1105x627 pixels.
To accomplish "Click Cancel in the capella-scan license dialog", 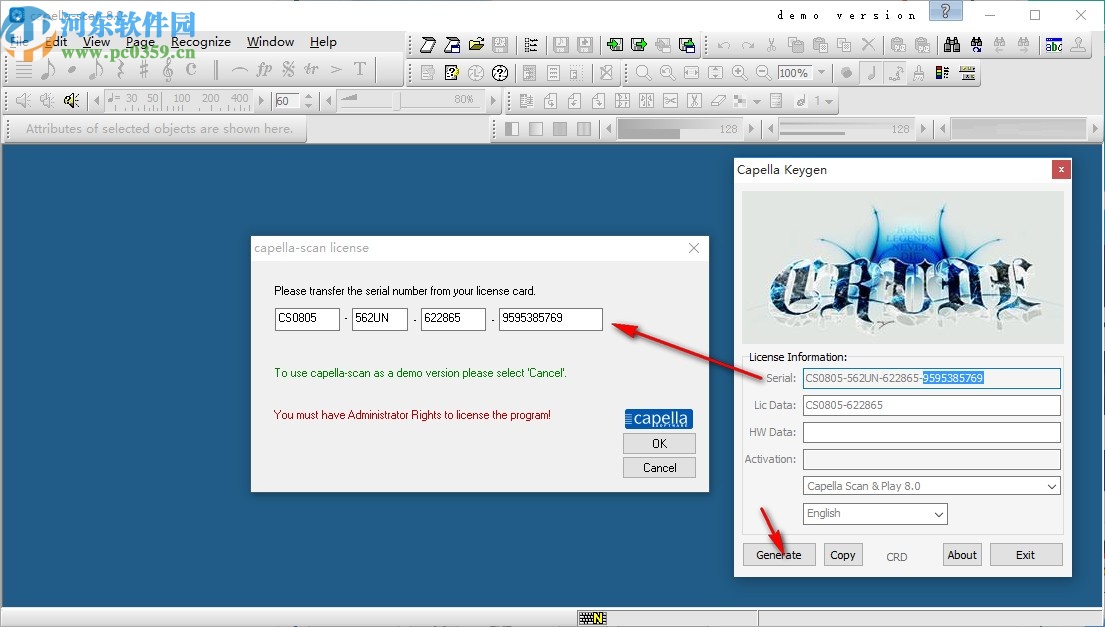I will [659, 467].
